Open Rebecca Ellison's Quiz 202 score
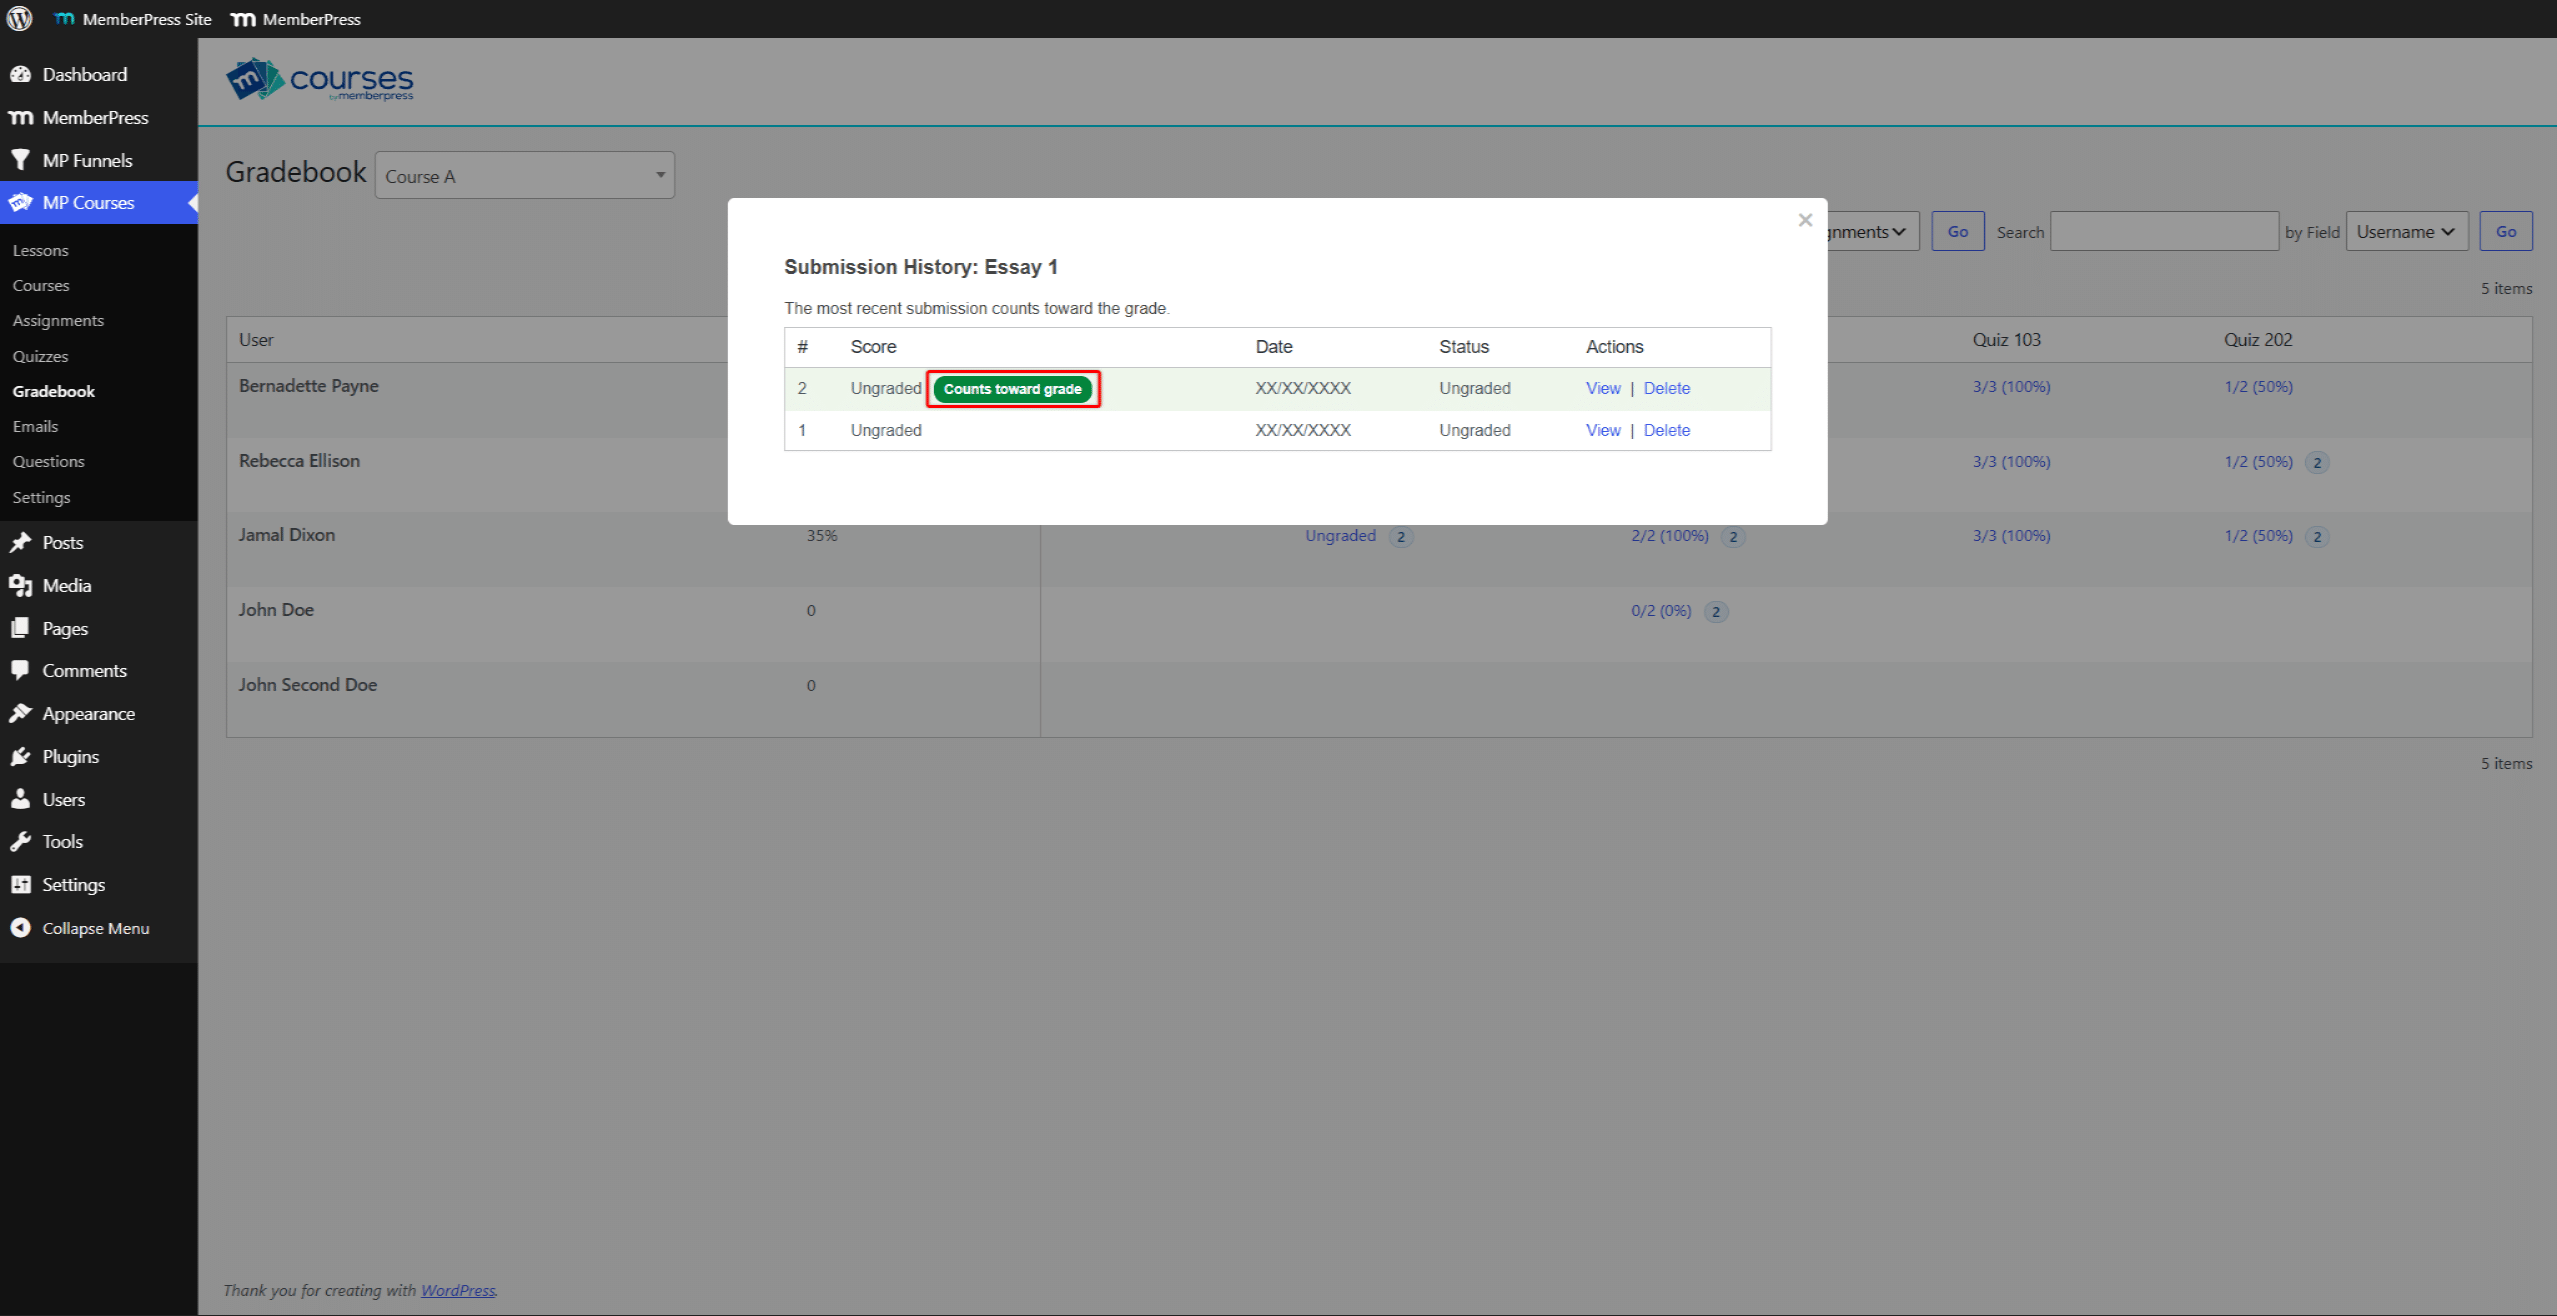This screenshot has width=2557, height=1316. coord(2258,462)
